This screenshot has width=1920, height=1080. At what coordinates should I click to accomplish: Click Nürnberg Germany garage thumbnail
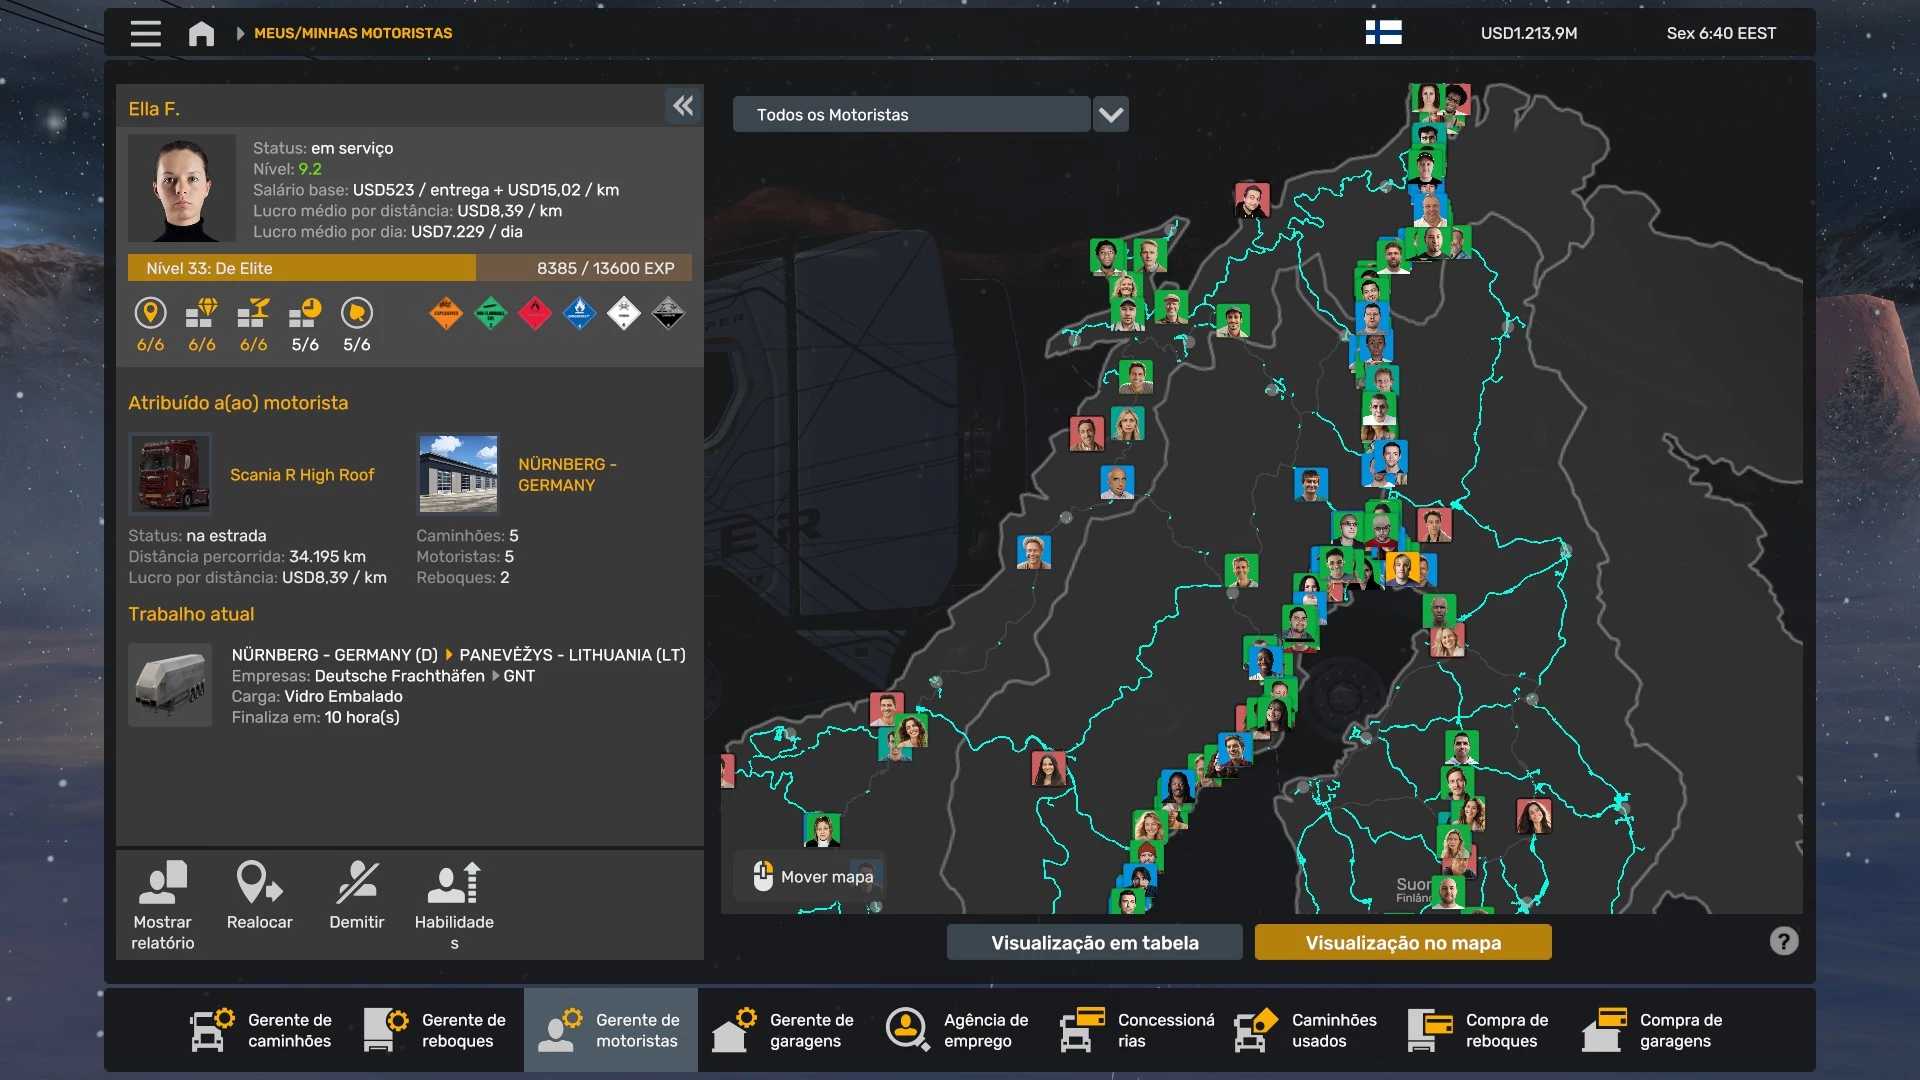(458, 474)
